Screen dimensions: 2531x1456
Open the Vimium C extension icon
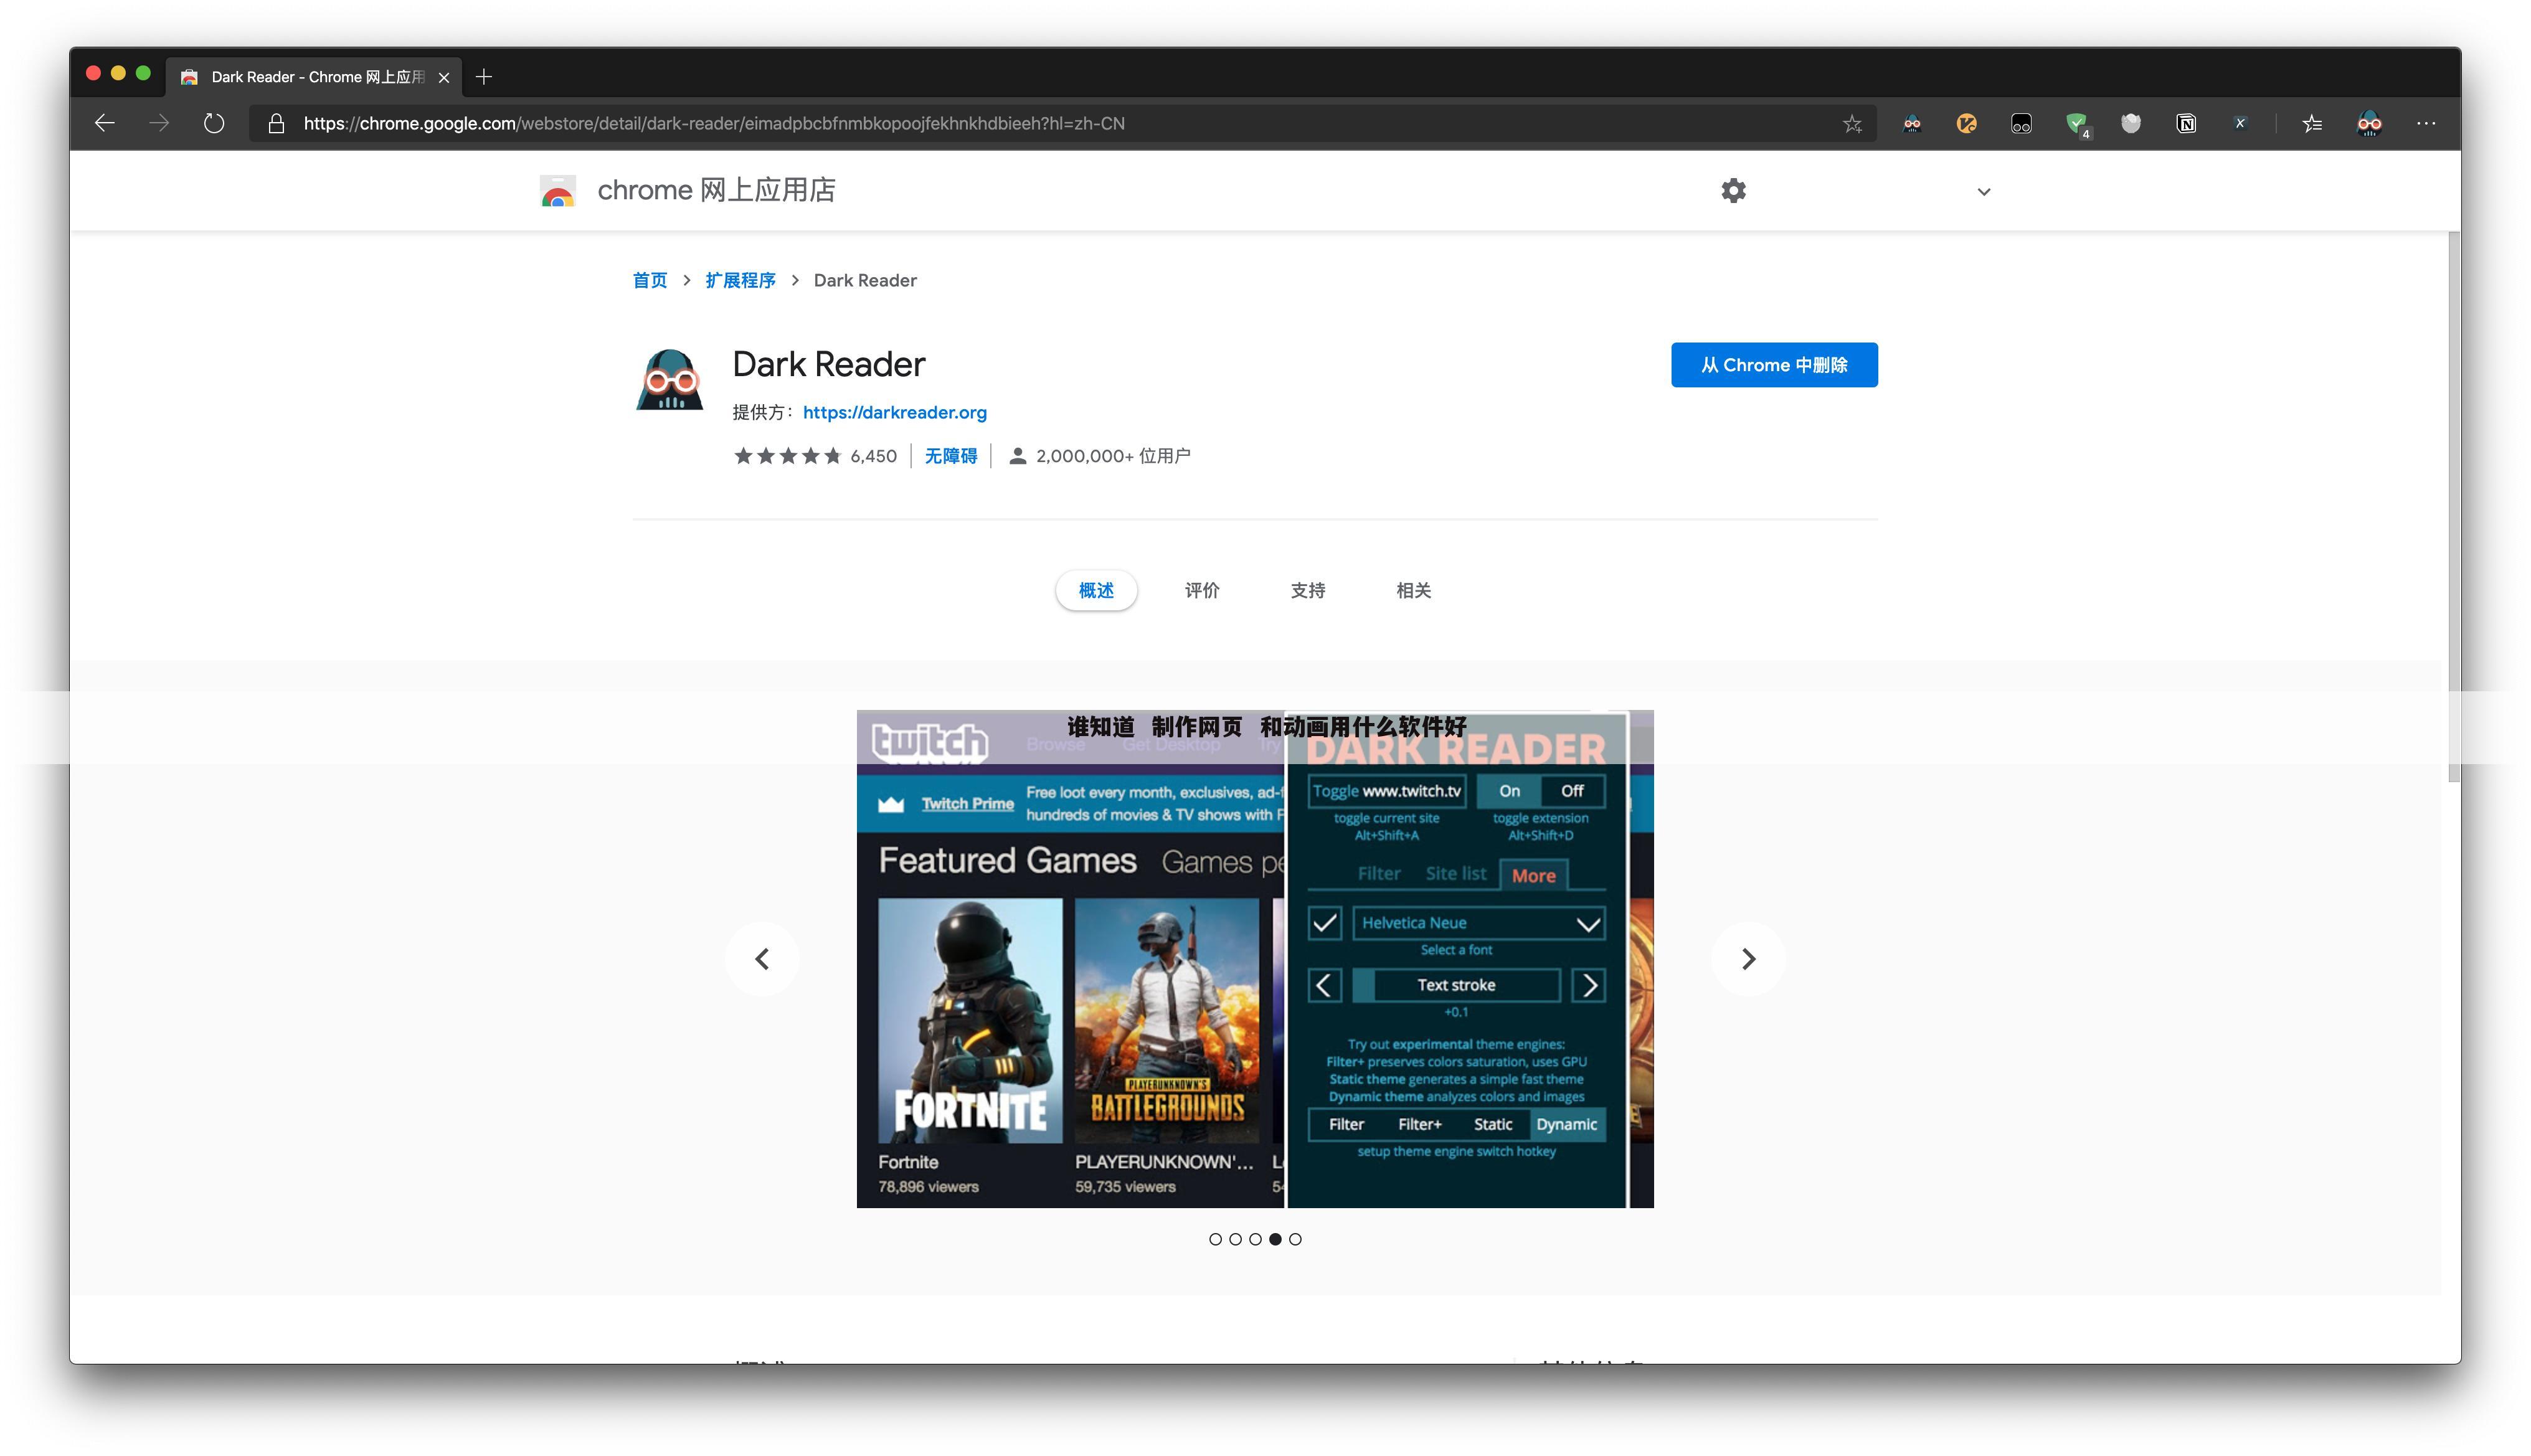tap(1966, 124)
